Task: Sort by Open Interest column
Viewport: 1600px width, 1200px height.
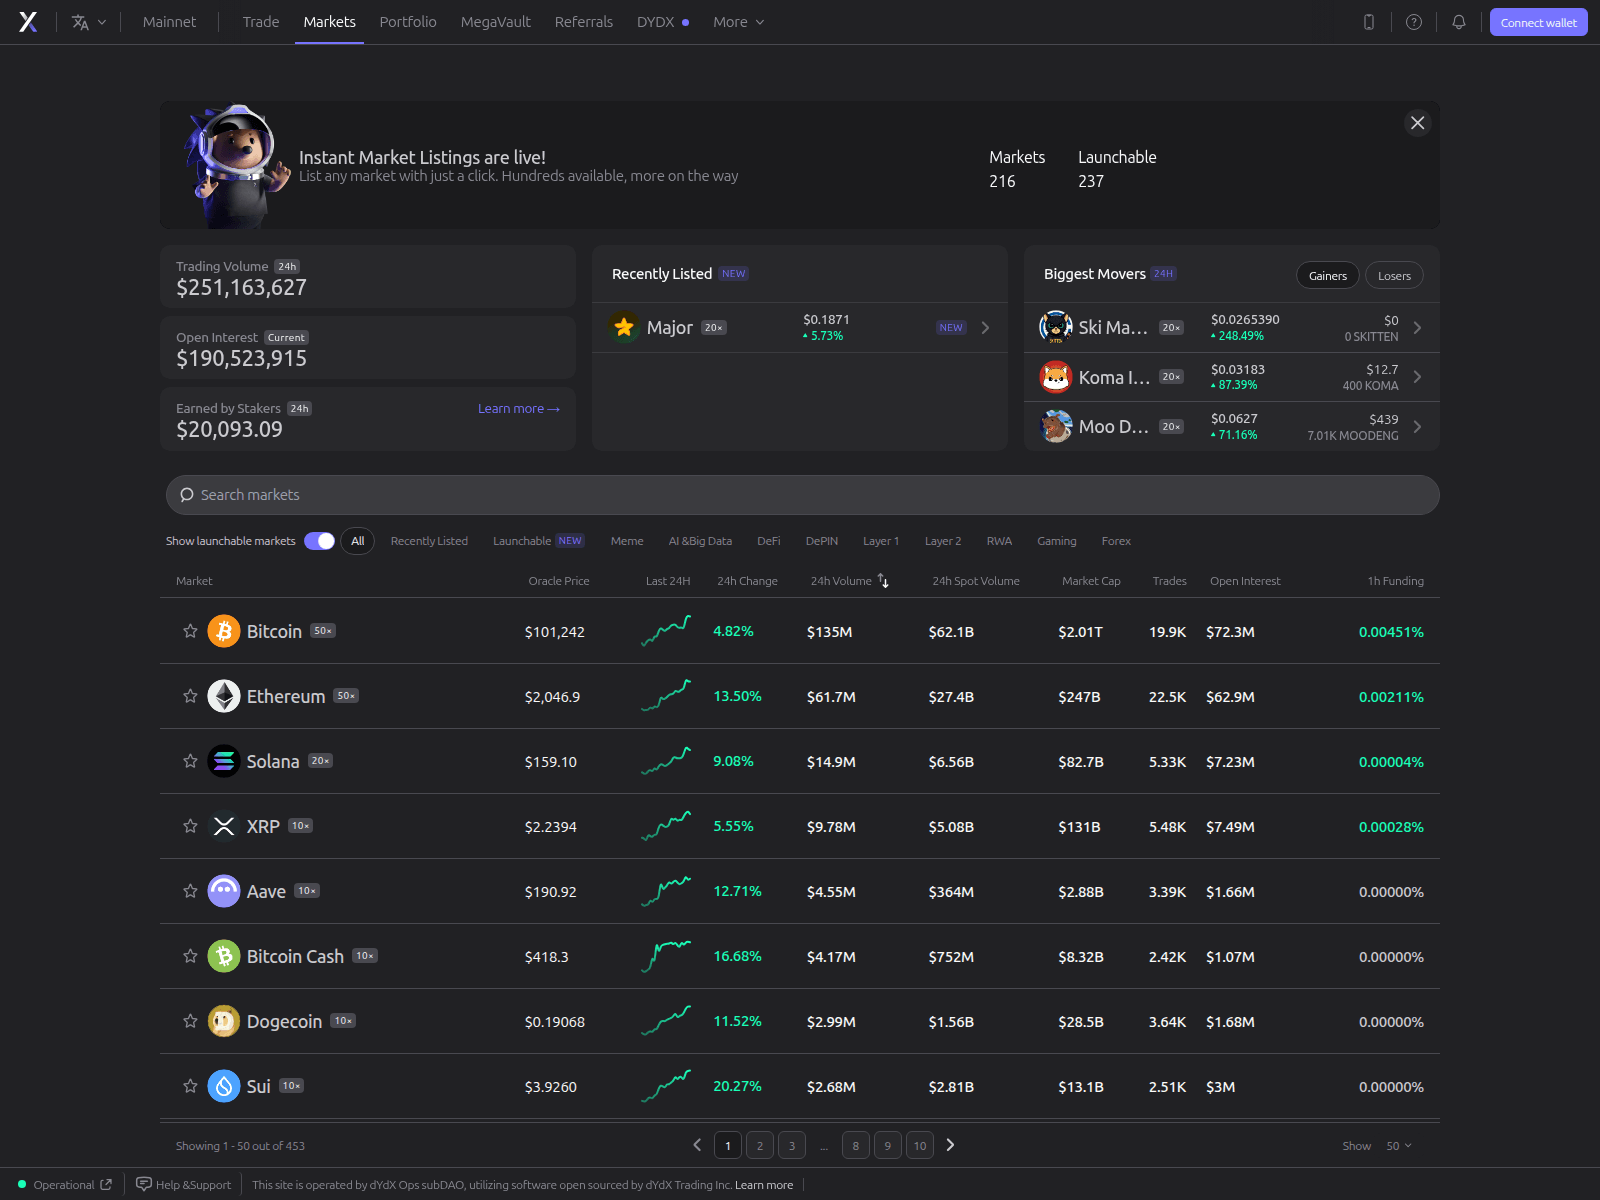Action: point(1245,581)
